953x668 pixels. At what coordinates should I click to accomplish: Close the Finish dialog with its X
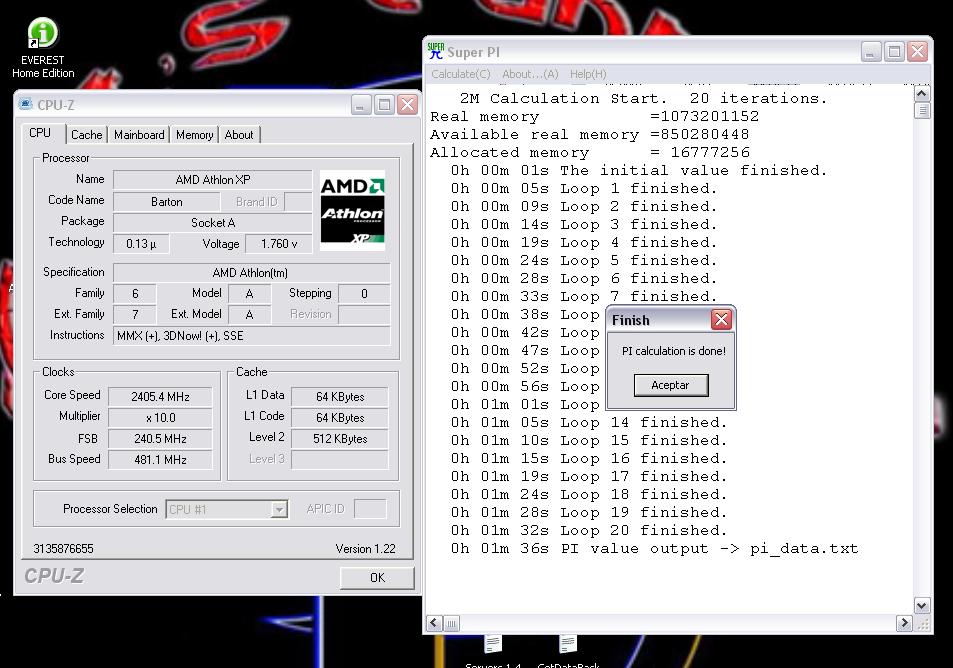721,320
